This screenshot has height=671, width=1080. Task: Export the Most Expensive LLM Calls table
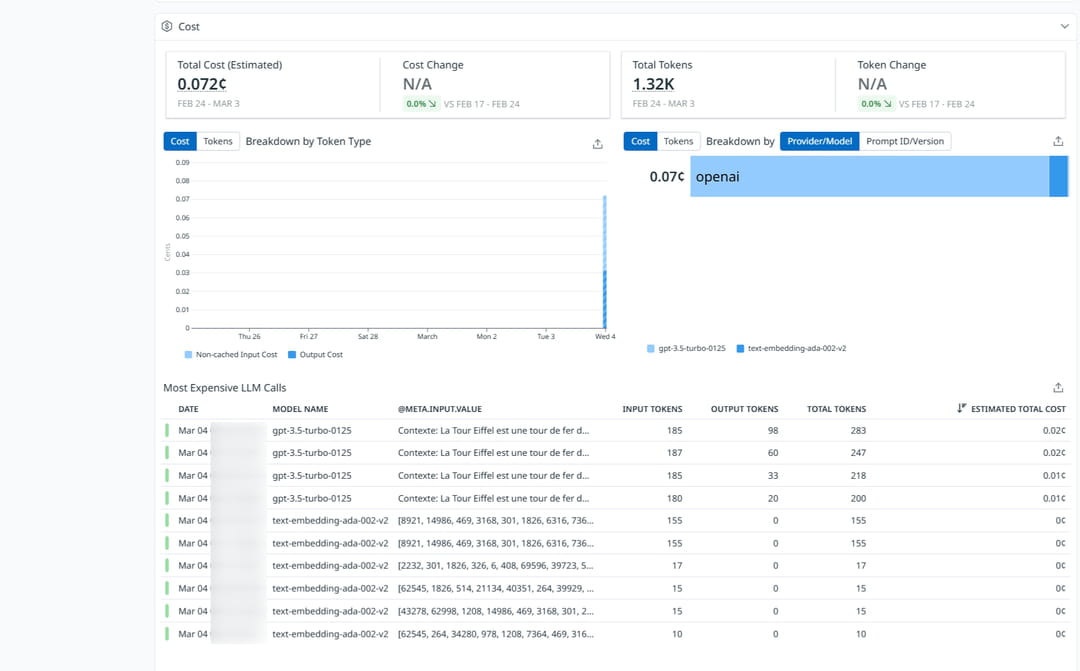tap(1058, 388)
